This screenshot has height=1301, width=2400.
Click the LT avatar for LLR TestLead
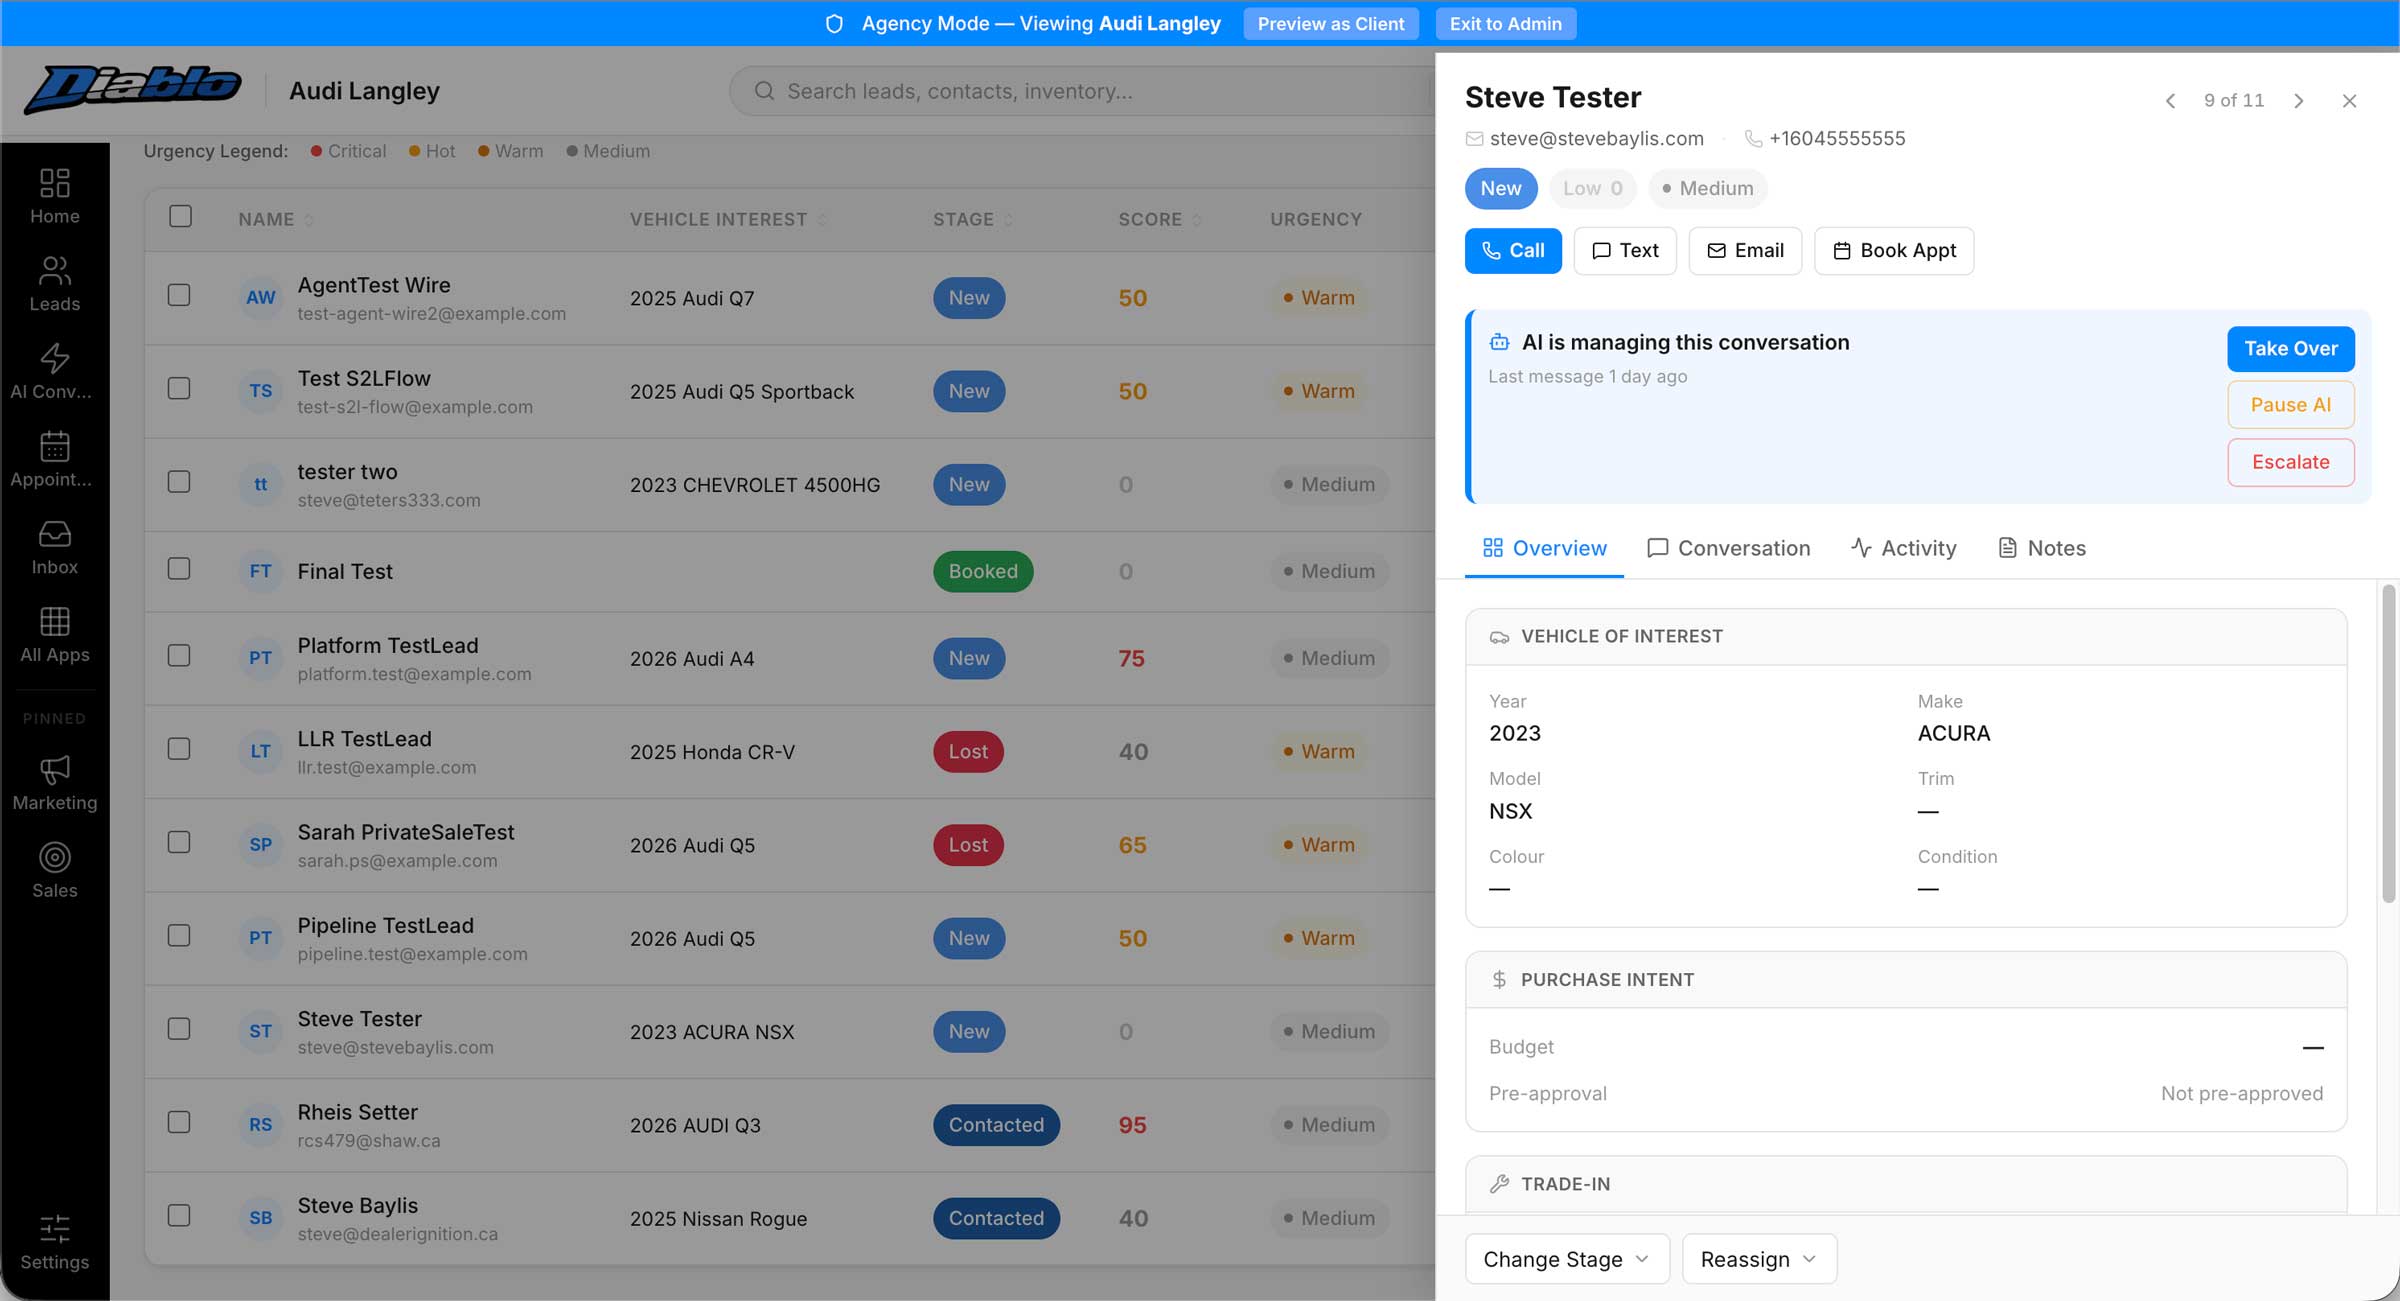(x=260, y=751)
